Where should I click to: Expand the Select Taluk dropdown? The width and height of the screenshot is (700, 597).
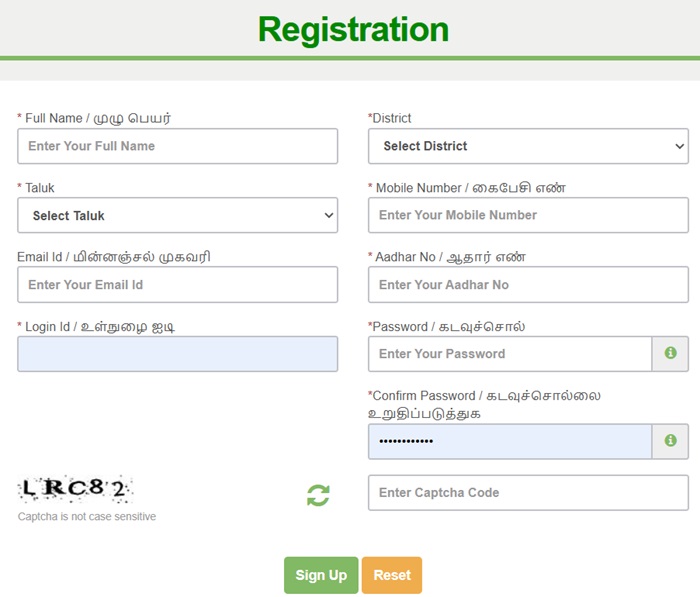pos(177,215)
